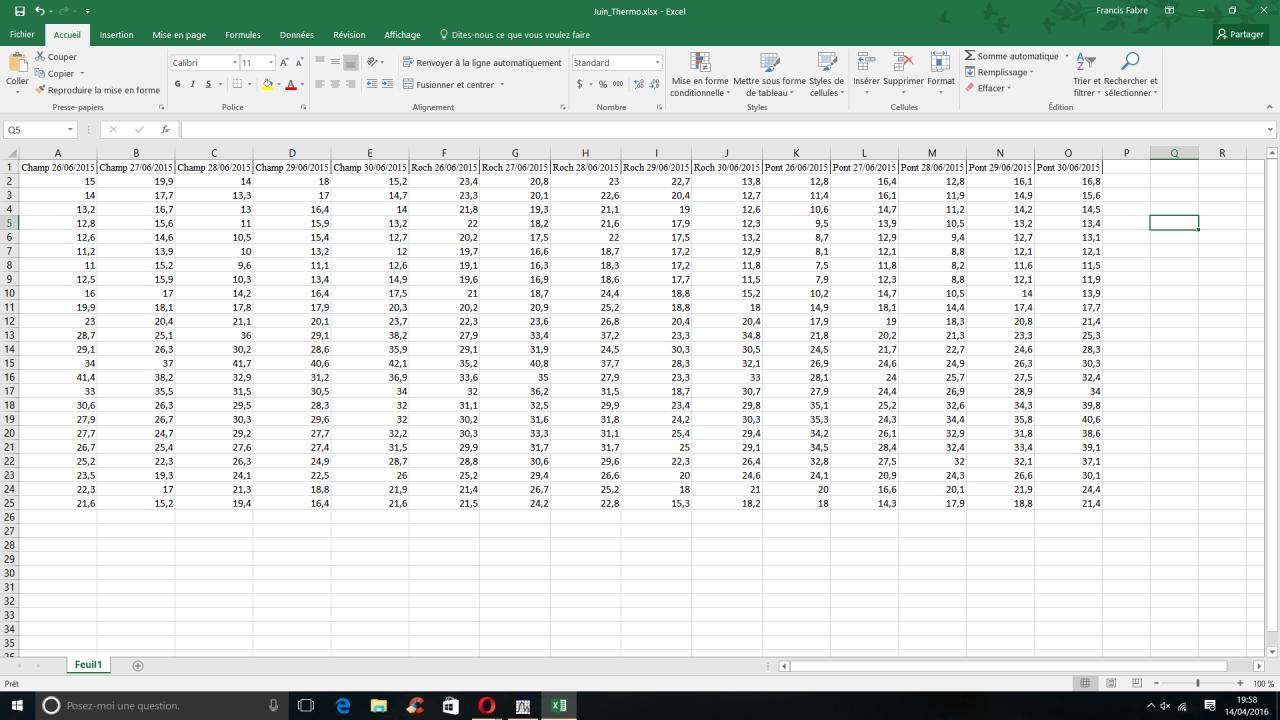Align text to bottom of cell
This screenshot has width=1280, height=720.
pyautogui.click(x=350, y=62)
